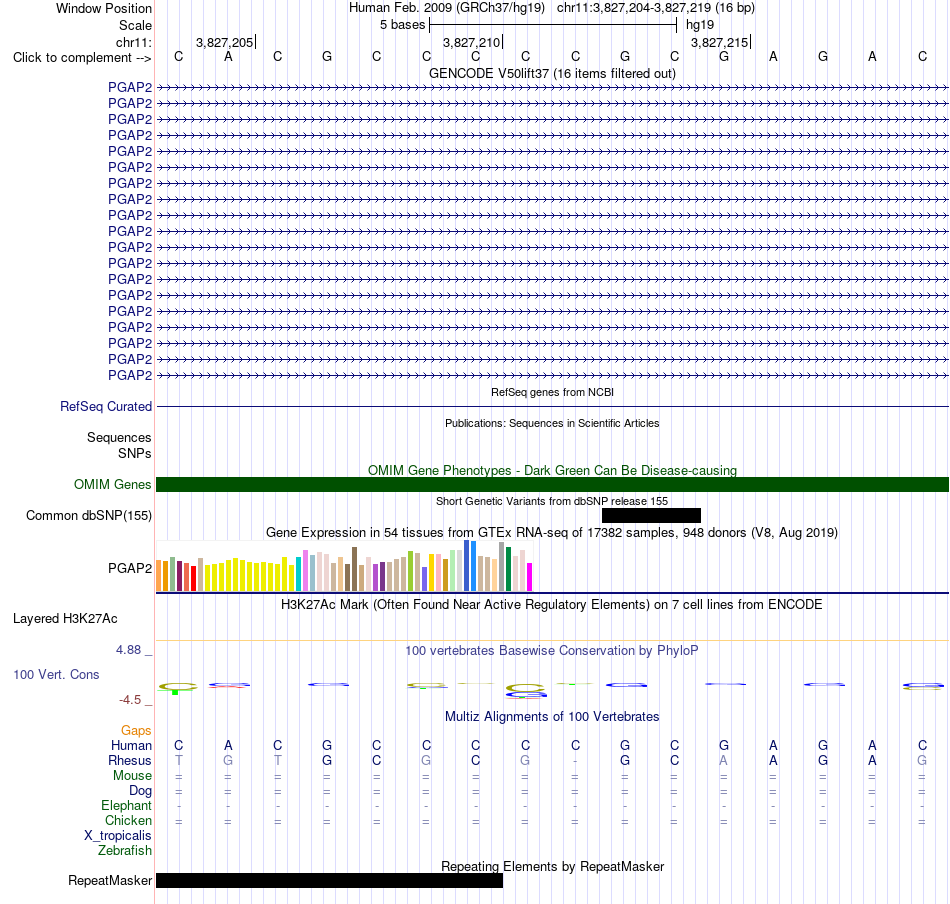Click the 3,827,210 position marker
The width and height of the screenshot is (950, 904).
pos(472,42)
